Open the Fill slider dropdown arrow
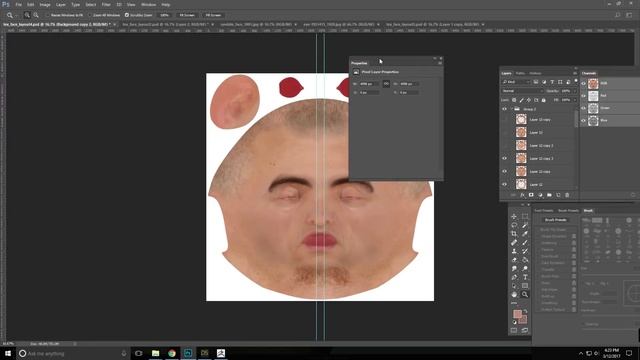The height and width of the screenshot is (360, 640). [575, 100]
